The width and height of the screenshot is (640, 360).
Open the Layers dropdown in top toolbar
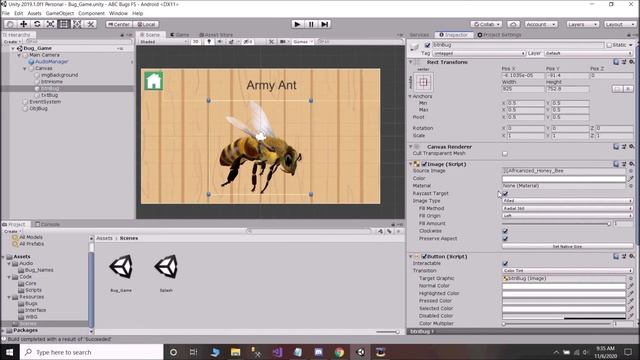tap(582, 24)
